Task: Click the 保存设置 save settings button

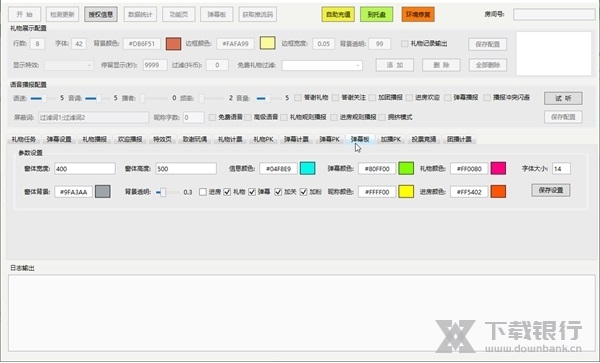Action: click(x=551, y=190)
